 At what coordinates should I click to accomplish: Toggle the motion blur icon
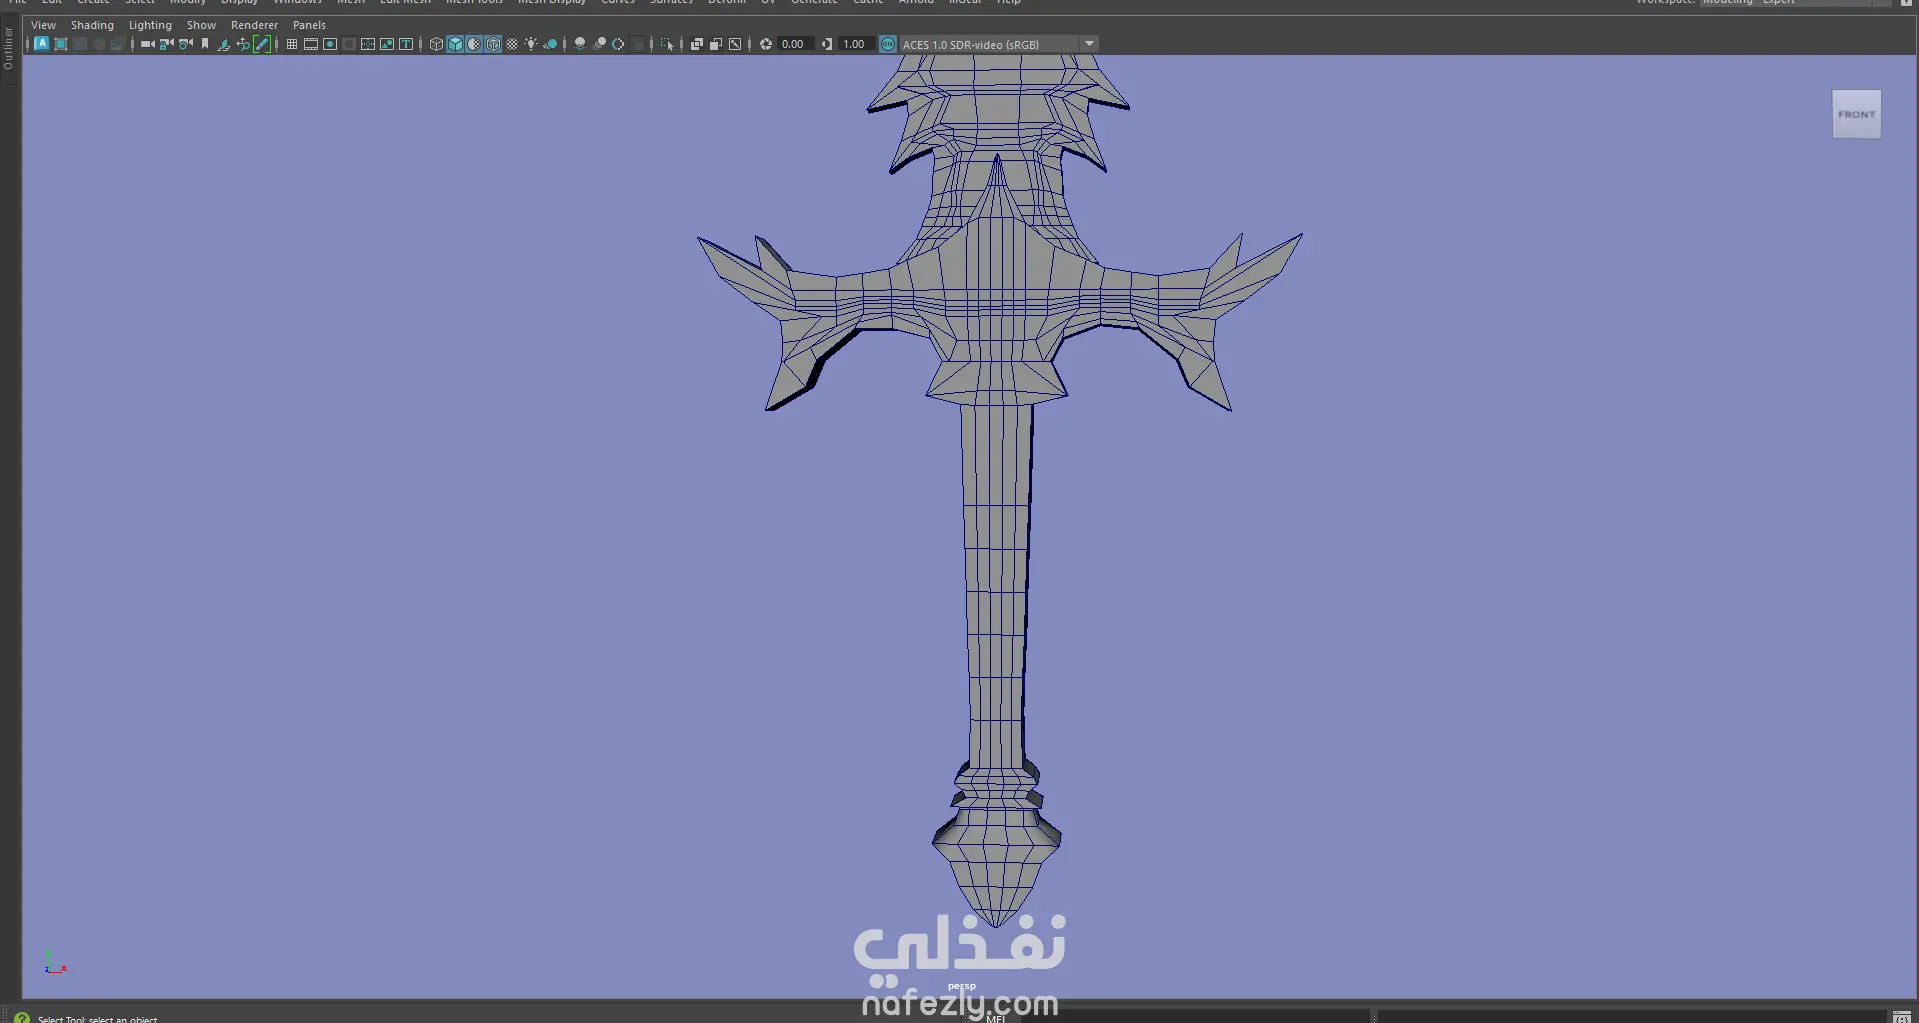(x=599, y=44)
